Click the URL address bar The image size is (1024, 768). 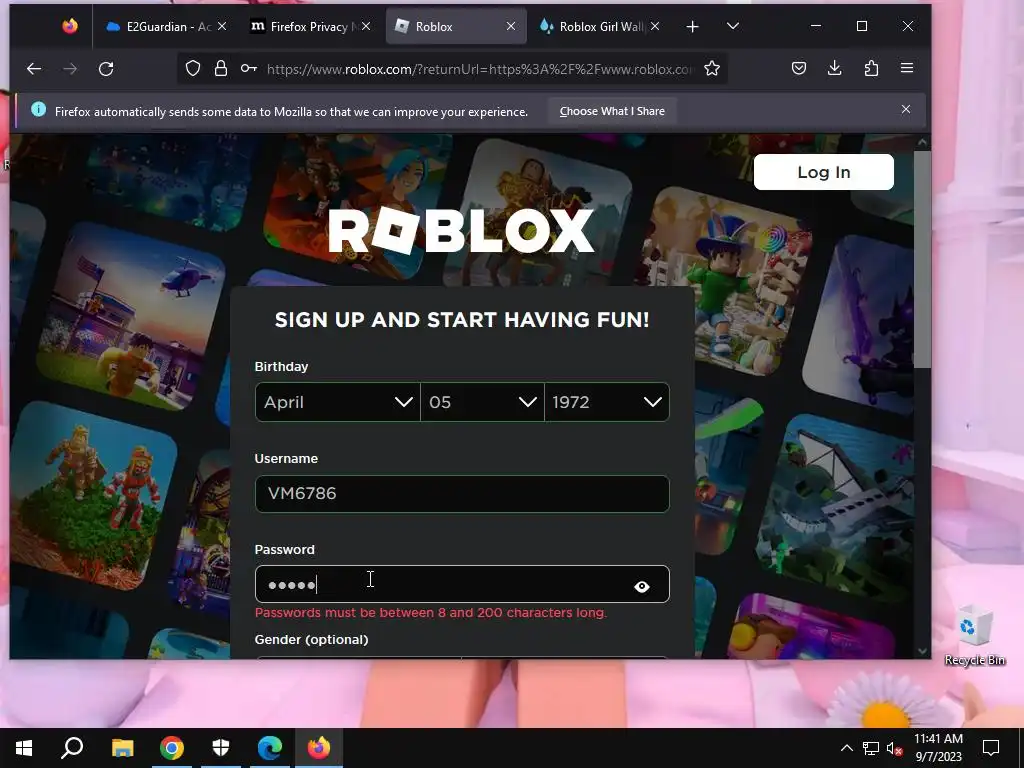479,69
